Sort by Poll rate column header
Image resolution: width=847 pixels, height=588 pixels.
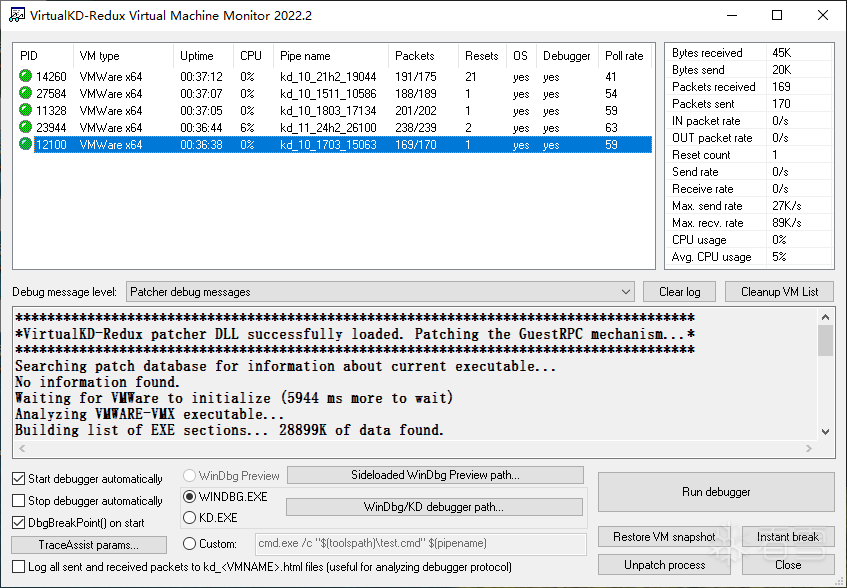point(625,56)
